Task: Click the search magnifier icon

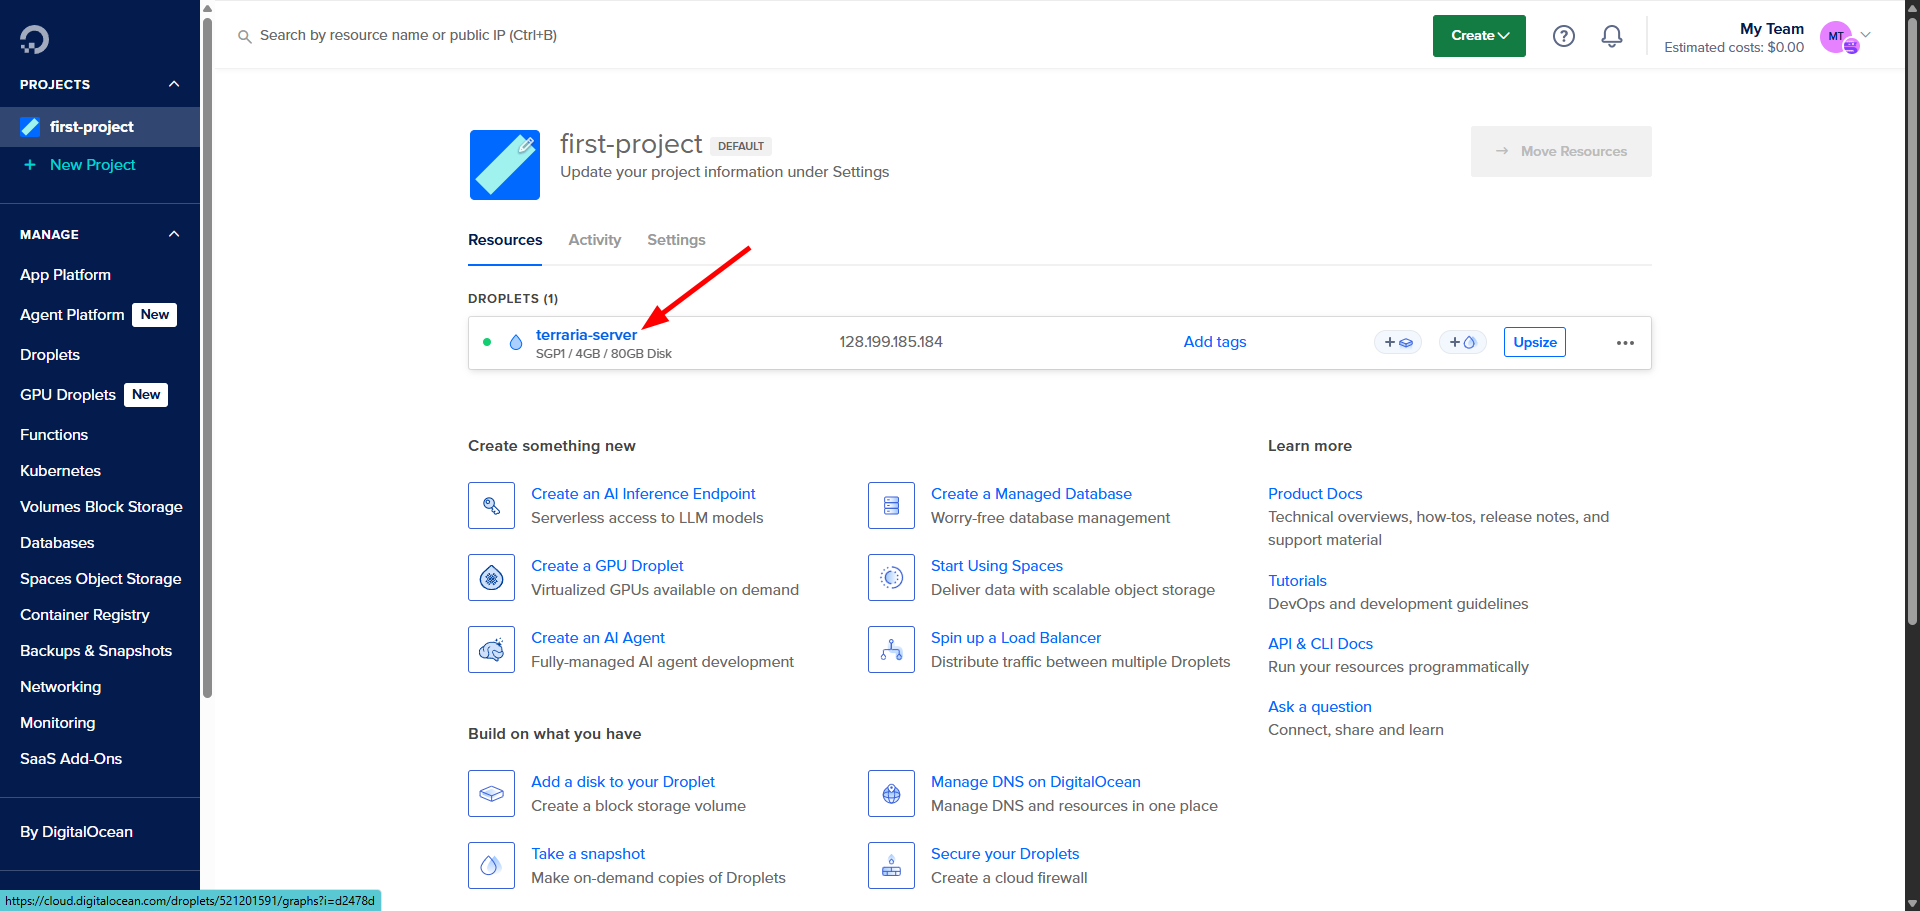Action: [x=244, y=36]
